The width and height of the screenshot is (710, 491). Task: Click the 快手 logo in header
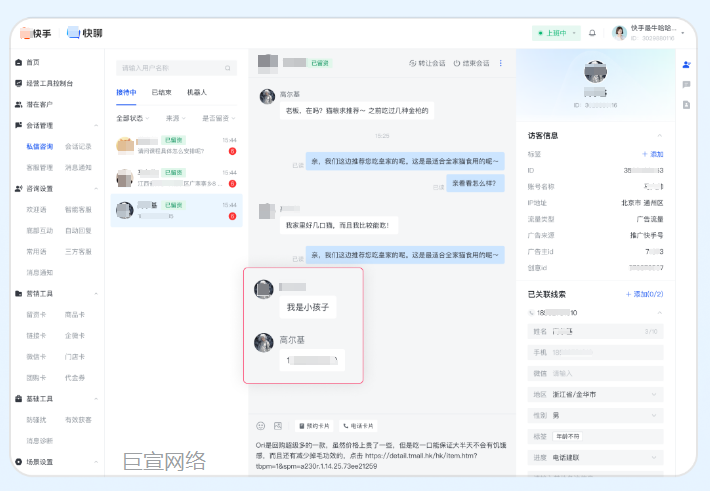point(36,33)
